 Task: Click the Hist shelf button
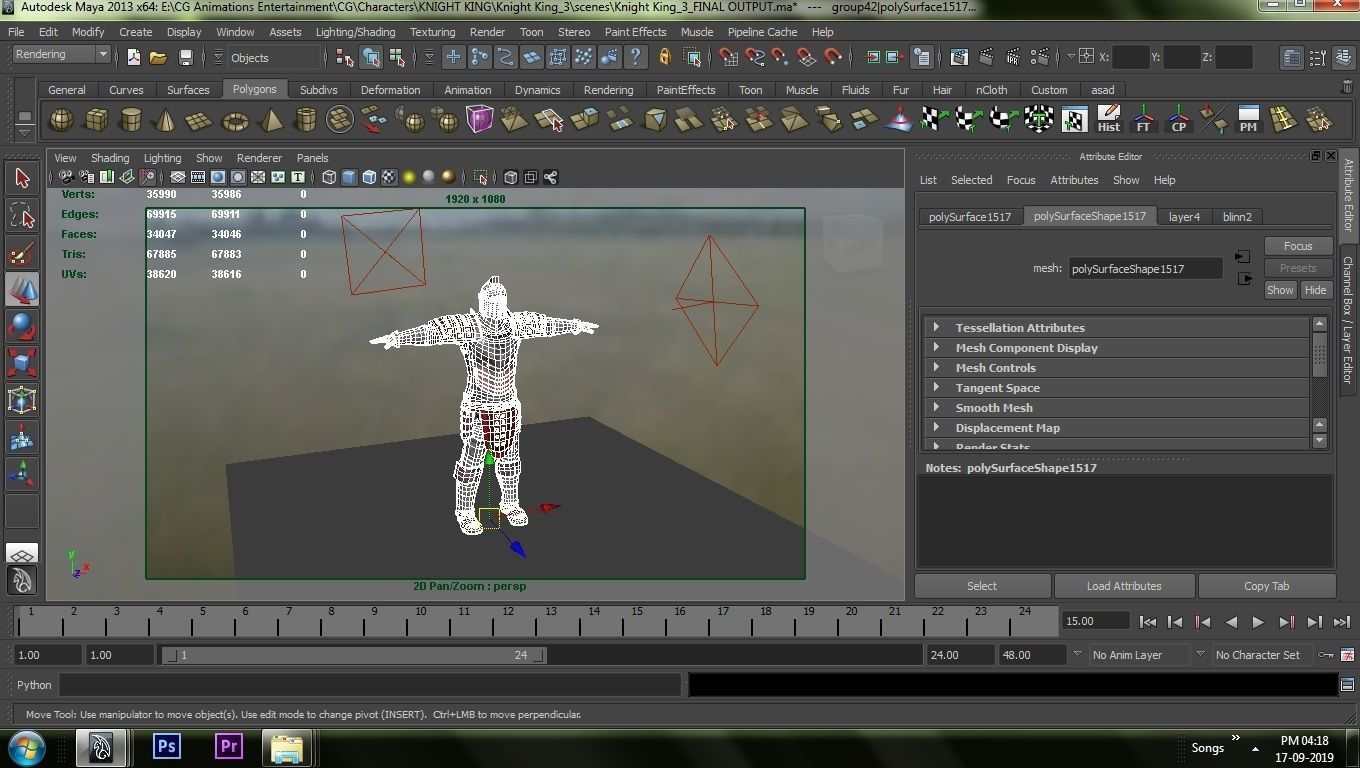click(1108, 120)
